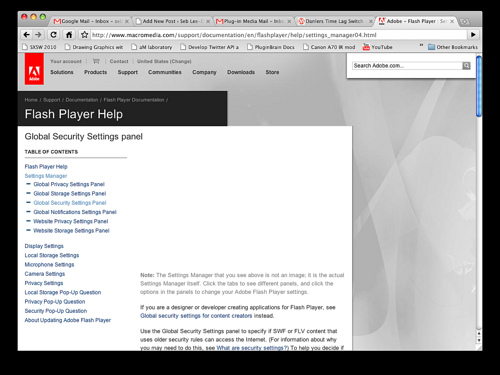The height and width of the screenshot is (375, 500).
Task: Close the Add New Post tab
Action: (208, 21)
